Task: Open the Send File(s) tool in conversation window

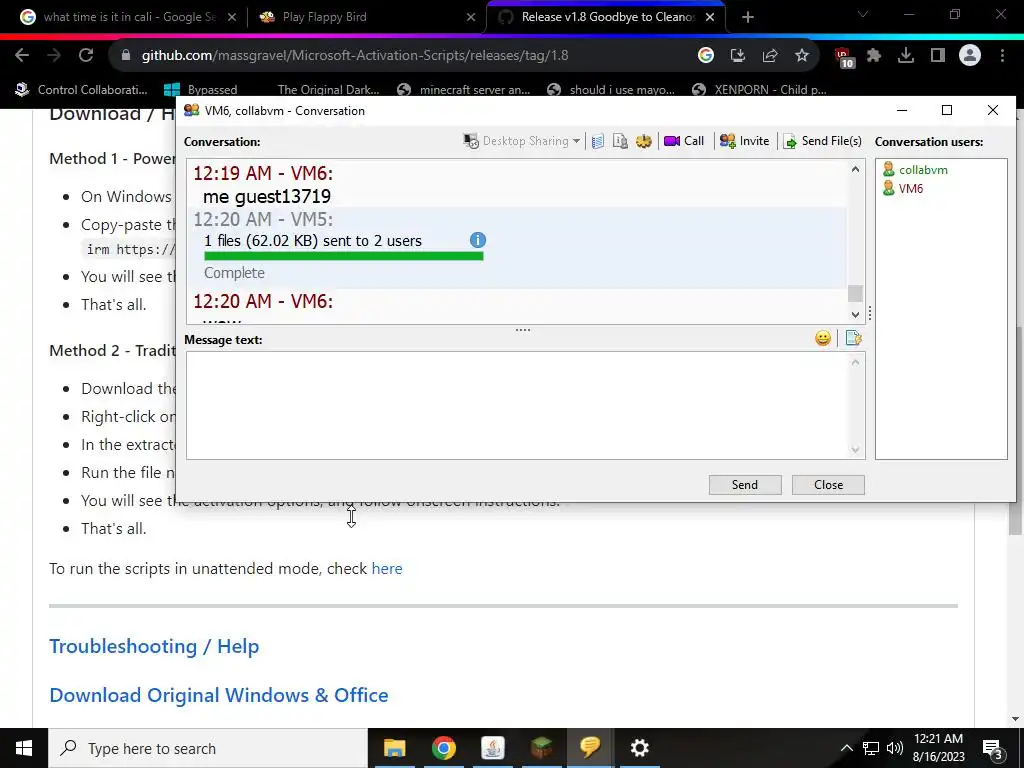Action: (x=822, y=141)
